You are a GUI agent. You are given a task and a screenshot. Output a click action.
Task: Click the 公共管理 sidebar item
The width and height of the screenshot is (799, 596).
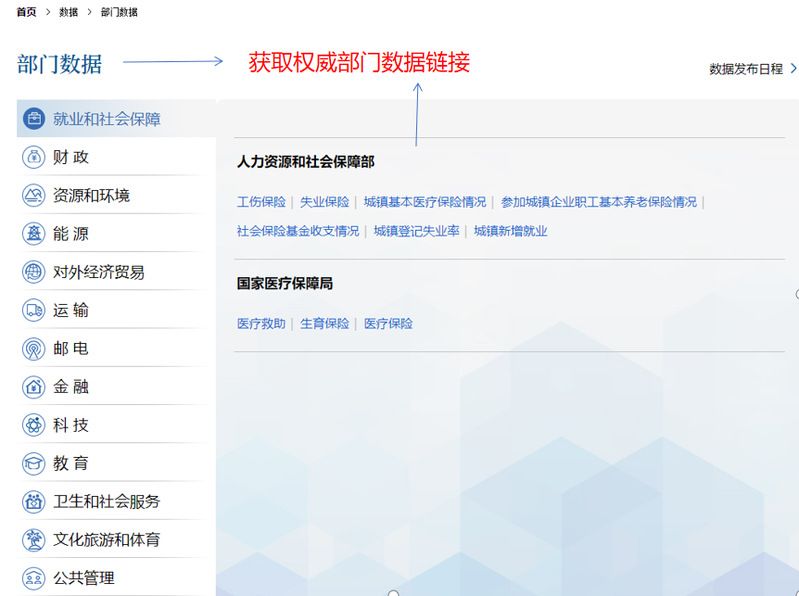pos(84,578)
